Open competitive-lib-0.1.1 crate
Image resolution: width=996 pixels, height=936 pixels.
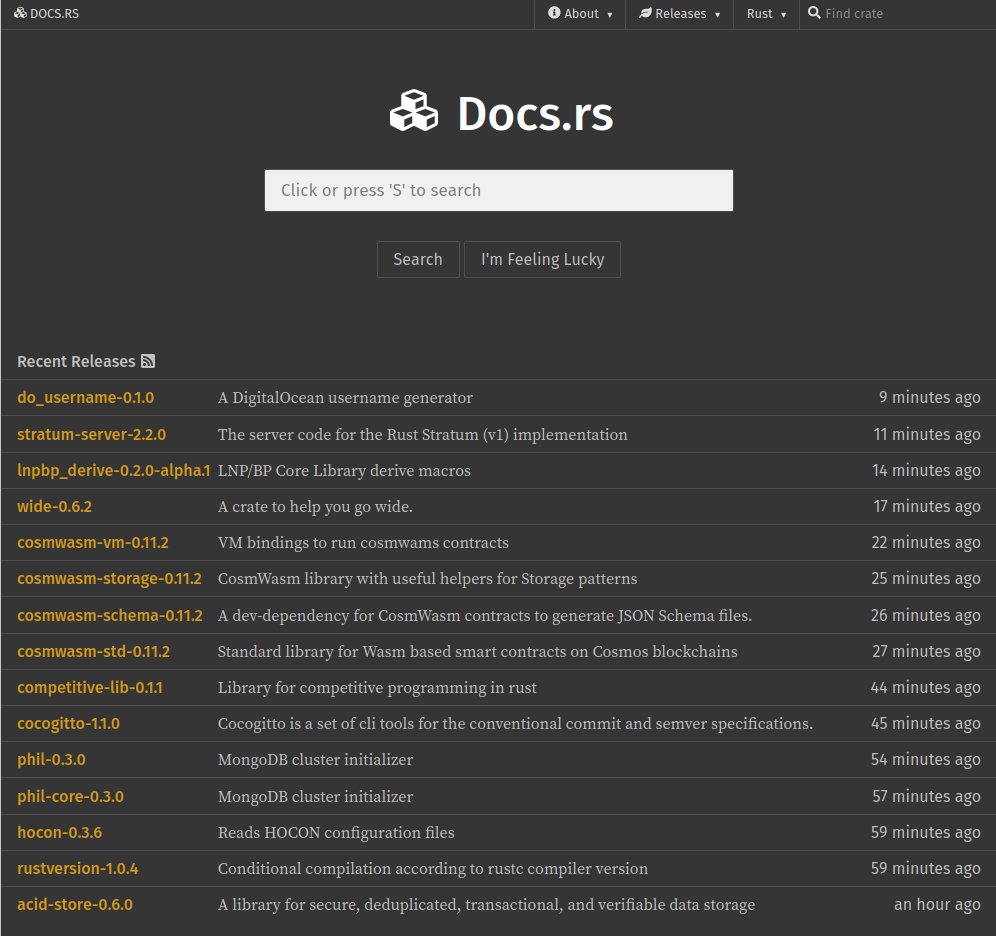click(x=90, y=688)
